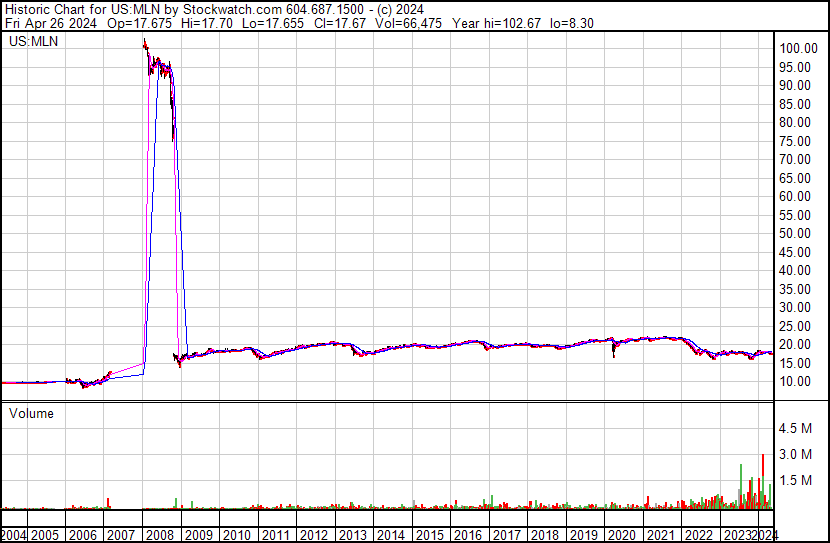Click the 3.0 M volume axis label
830x543 pixels.
tap(795, 454)
